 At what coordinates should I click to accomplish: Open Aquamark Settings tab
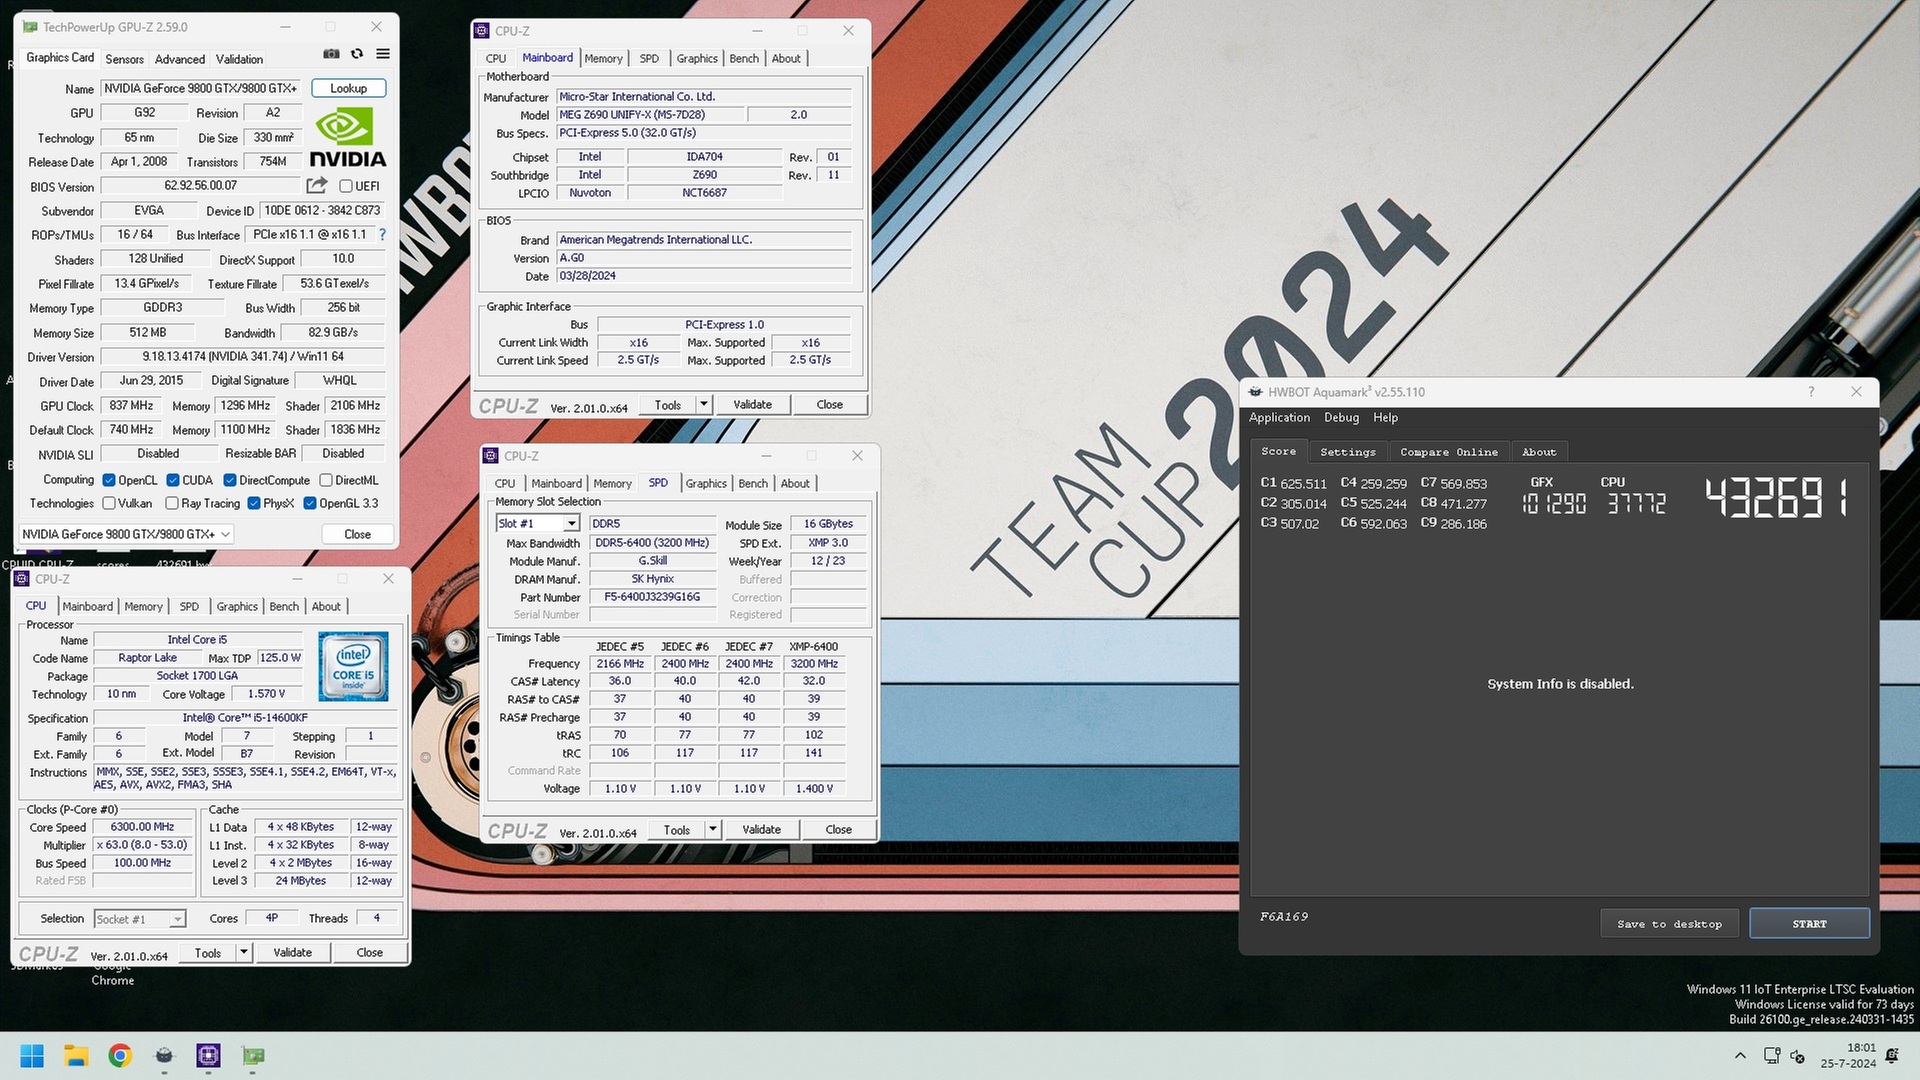click(1348, 452)
